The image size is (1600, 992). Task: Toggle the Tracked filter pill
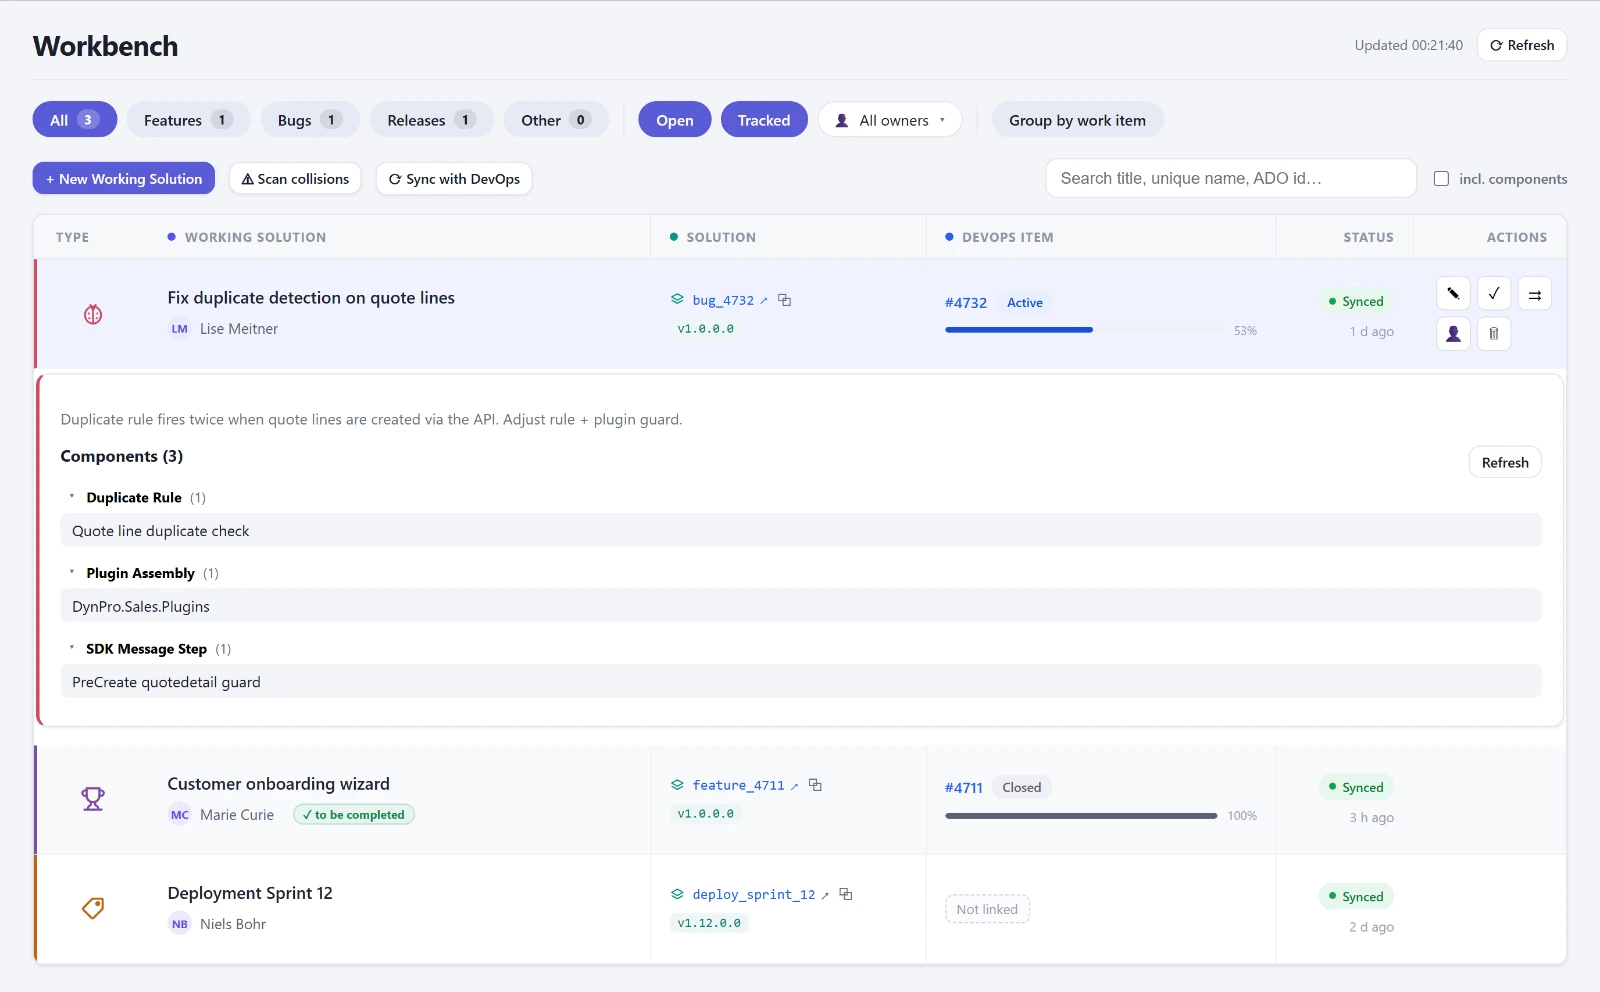(764, 120)
